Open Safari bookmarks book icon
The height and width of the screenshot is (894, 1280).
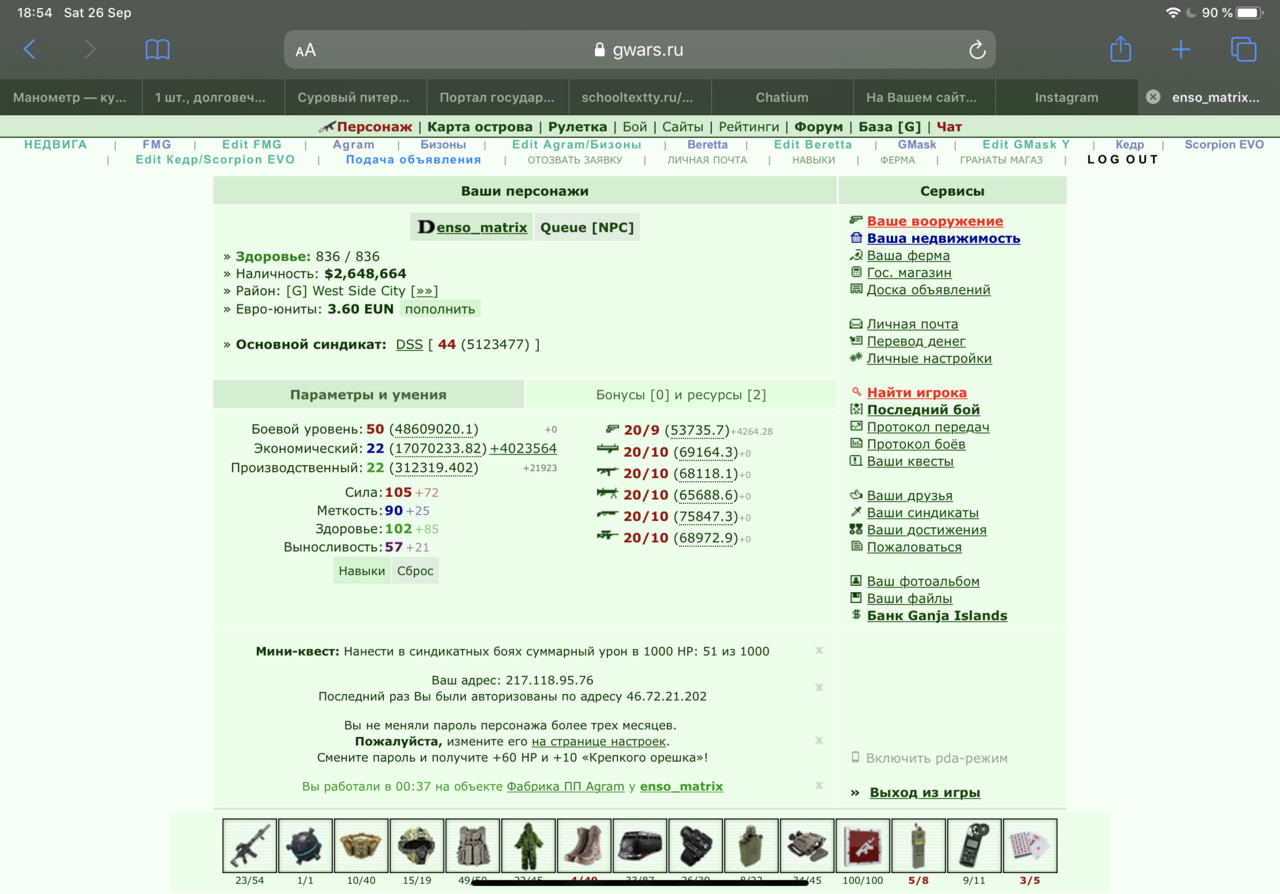point(157,49)
